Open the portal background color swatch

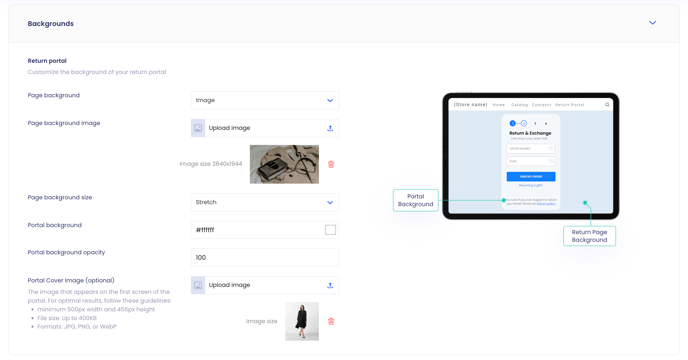(330, 230)
